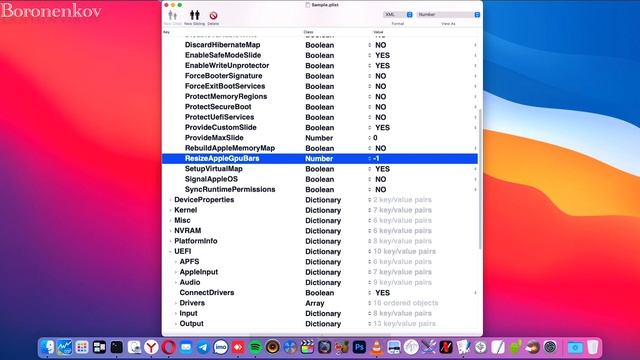Select the EnableWriteUnprotector row
The height and width of the screenshot is (360, 640).
click(320, 65)
